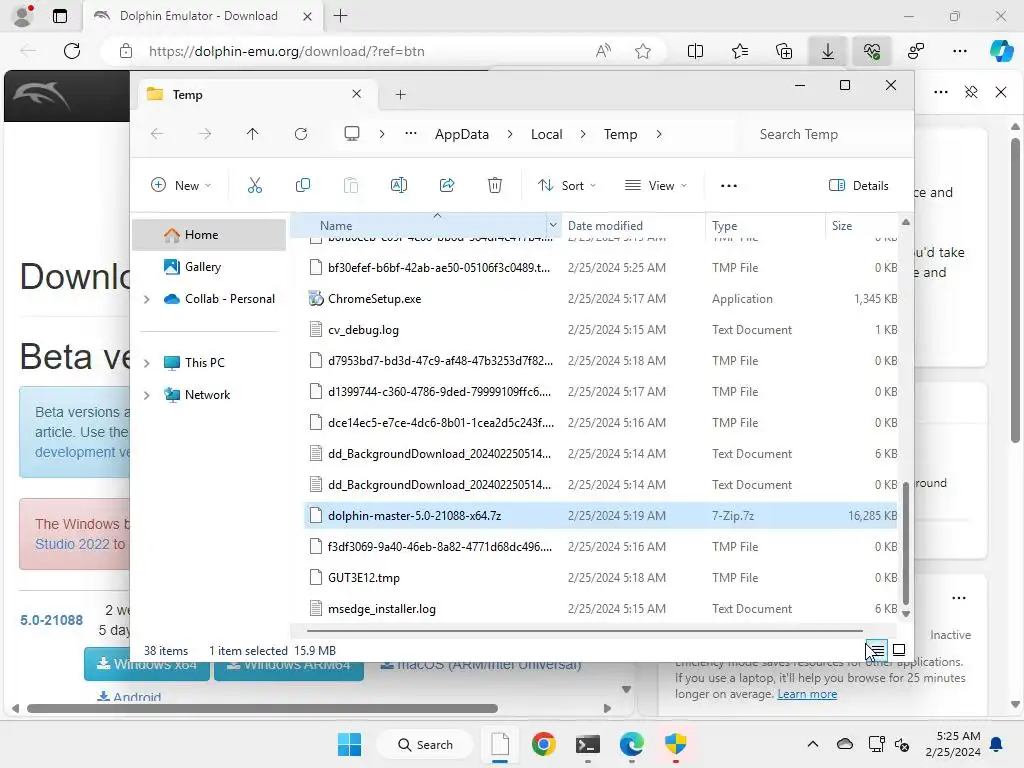Screen dimensions: 1024x768
Task: Click the Edge address bar URL
Action: tap(287, 51)
